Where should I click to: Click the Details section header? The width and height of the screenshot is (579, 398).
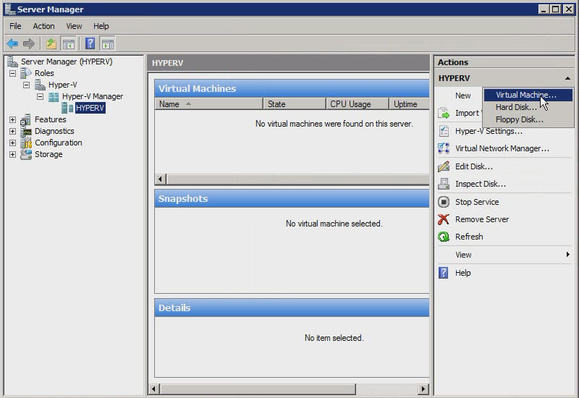(x=292, y=308)
